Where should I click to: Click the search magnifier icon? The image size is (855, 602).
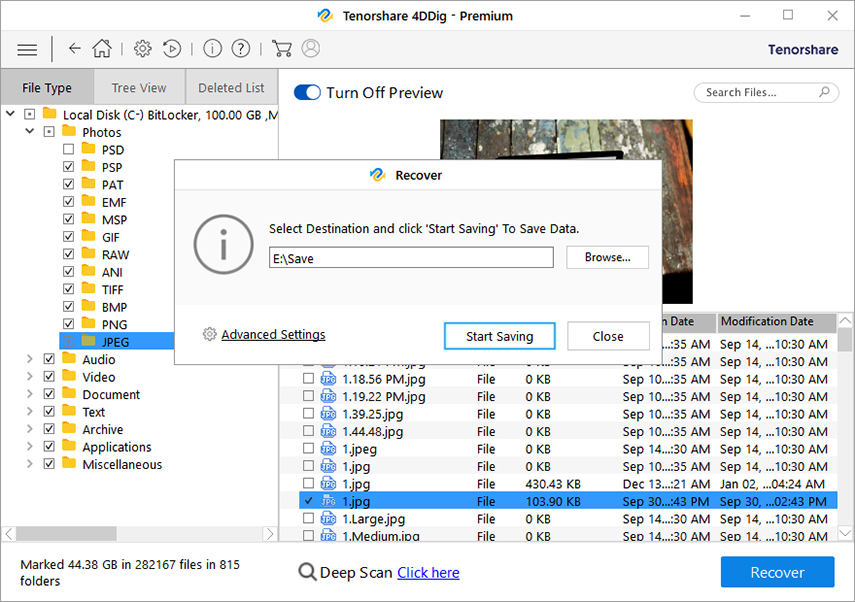pyautogui.click(x=824, y=92)
